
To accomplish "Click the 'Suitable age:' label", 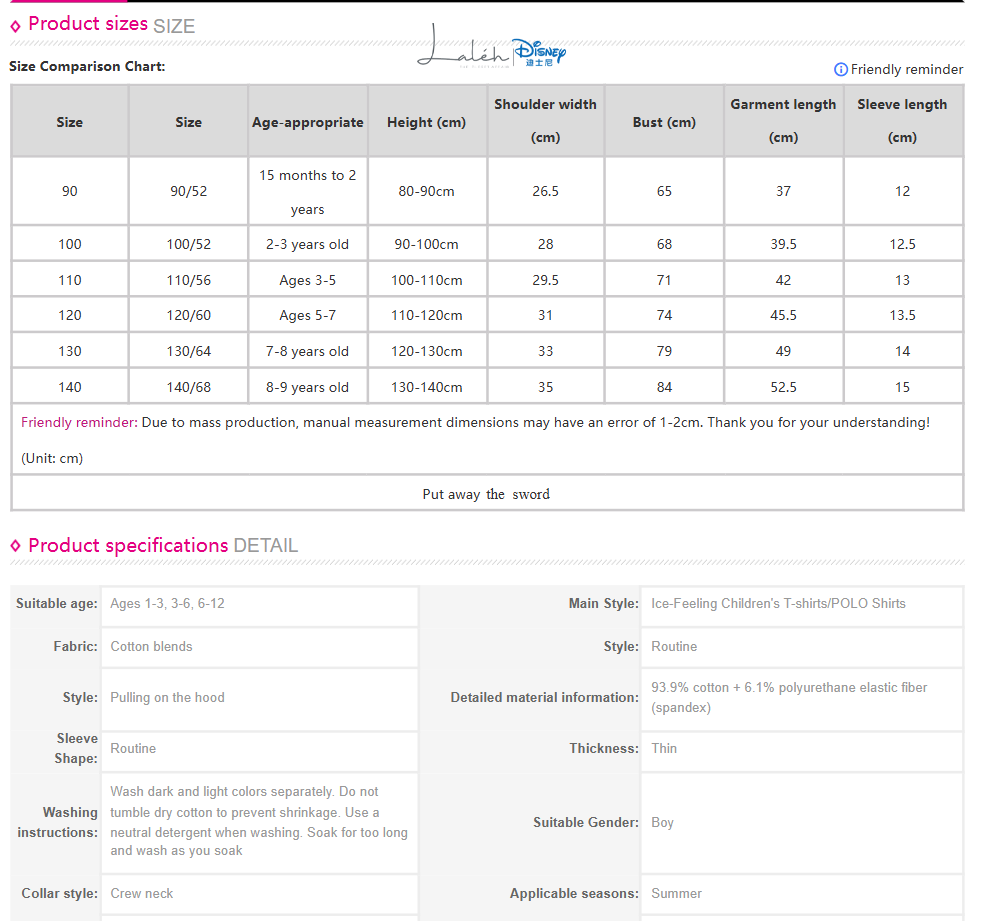I will click(x=56, y=604).
